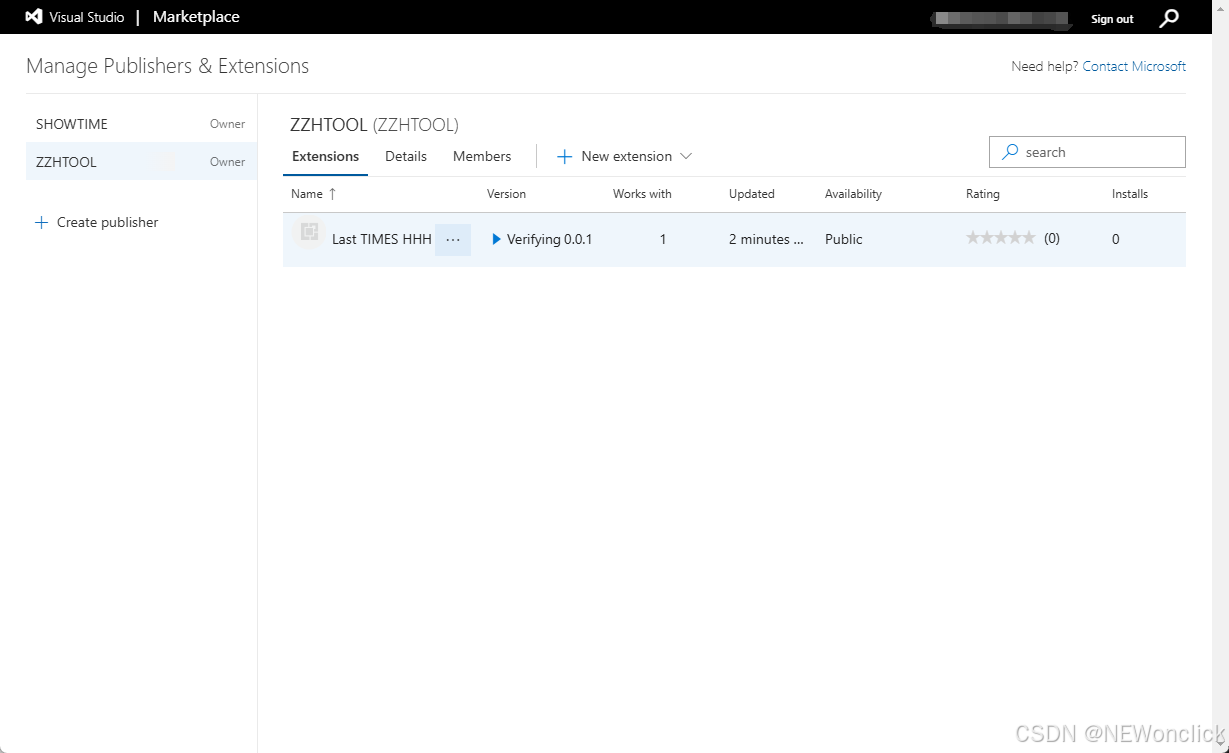The width and height of the screenshot is (1229, 753).
Task: Sort by the Version column header
Action: pyautogui.click(x=506, y=194)
